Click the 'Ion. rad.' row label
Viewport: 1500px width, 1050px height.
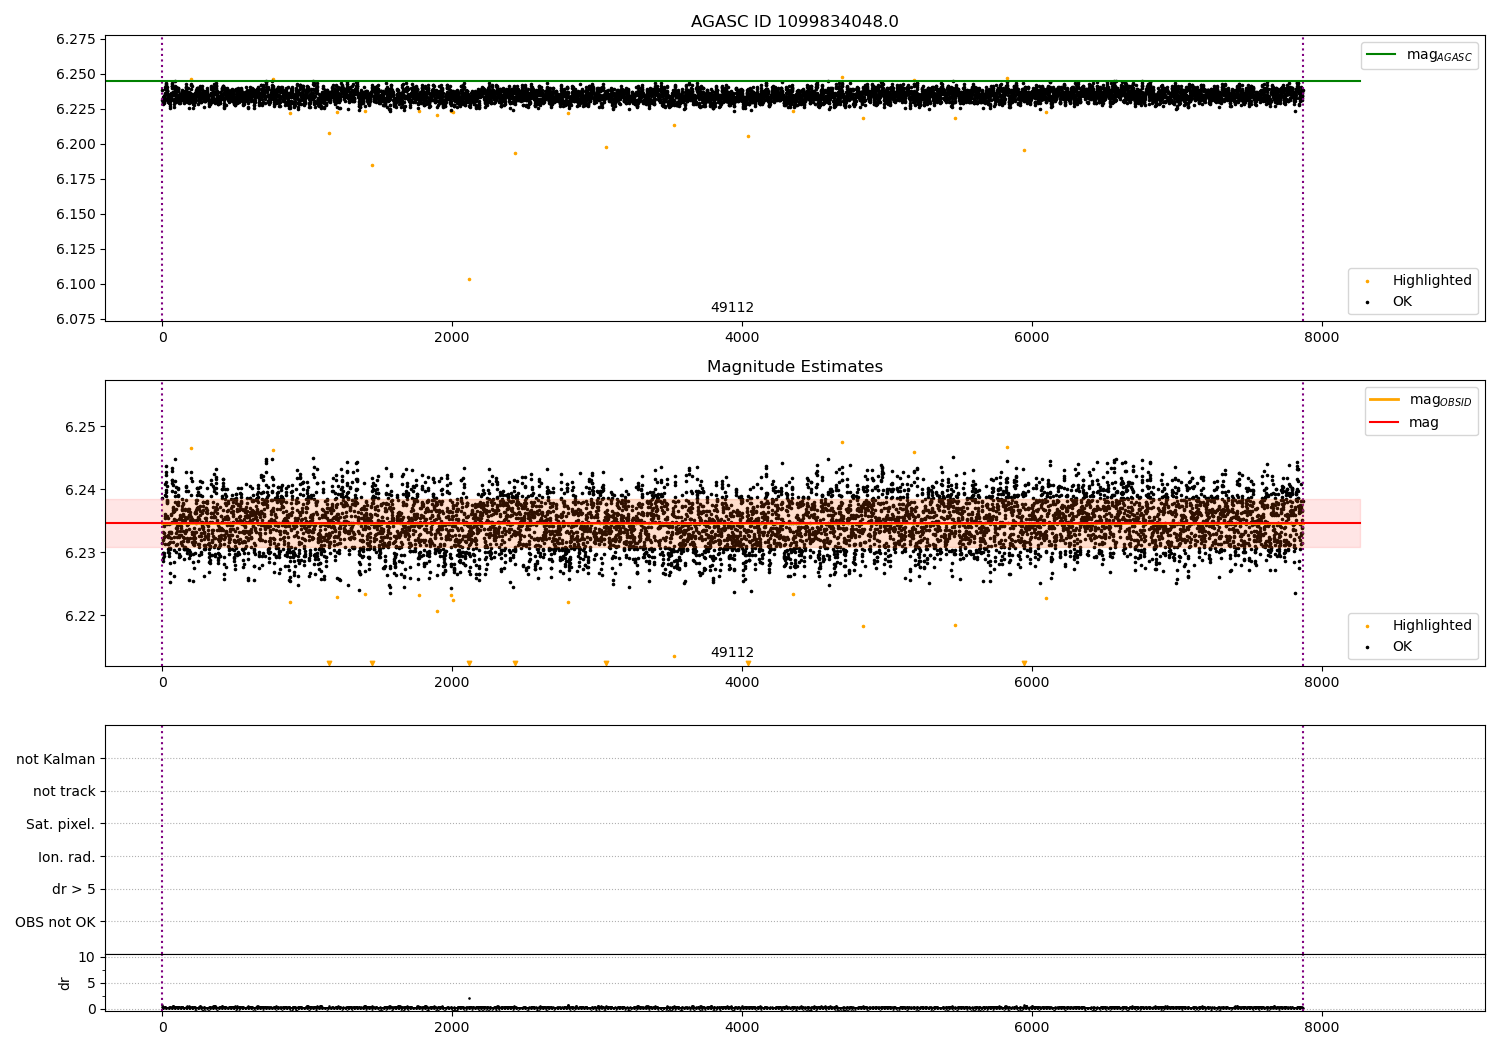point(67,858)
